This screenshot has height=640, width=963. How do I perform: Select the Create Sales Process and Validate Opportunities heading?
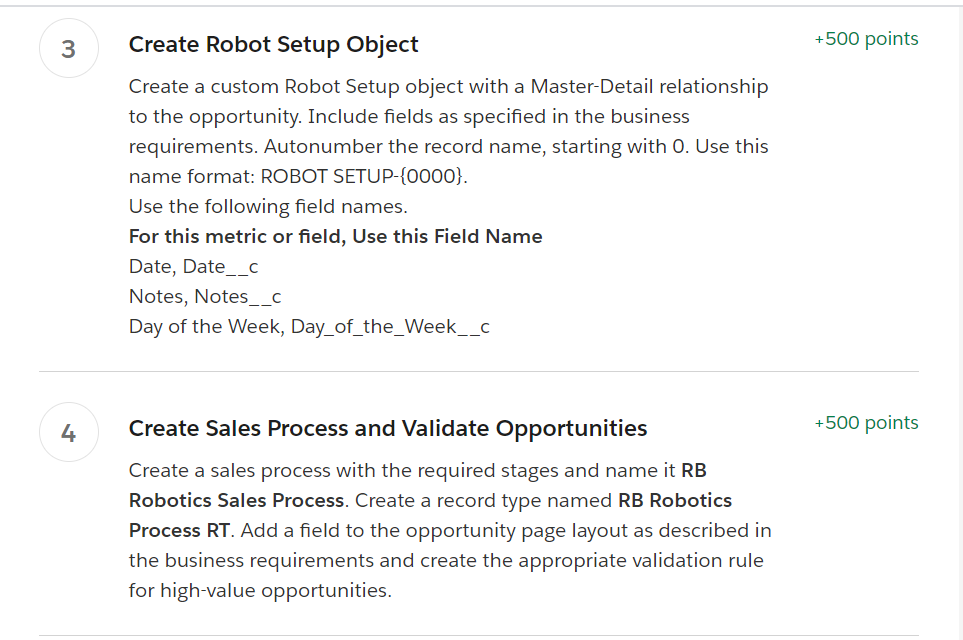tap(388, 428)
